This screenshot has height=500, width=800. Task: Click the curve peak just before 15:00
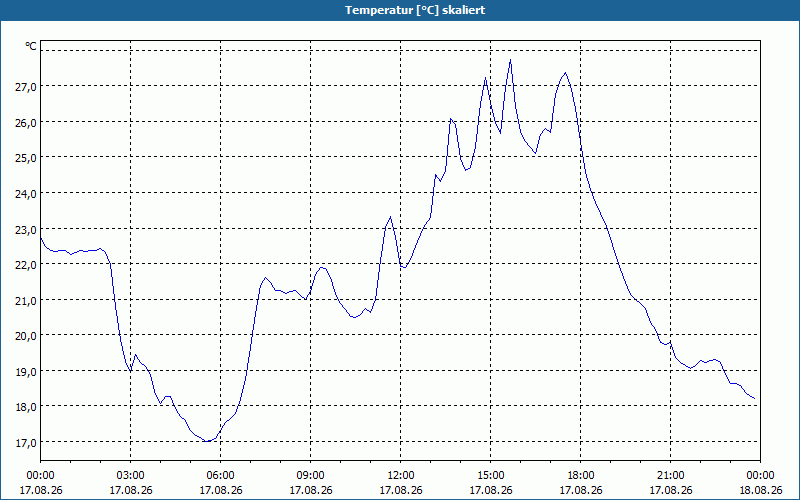coord(485,78)
